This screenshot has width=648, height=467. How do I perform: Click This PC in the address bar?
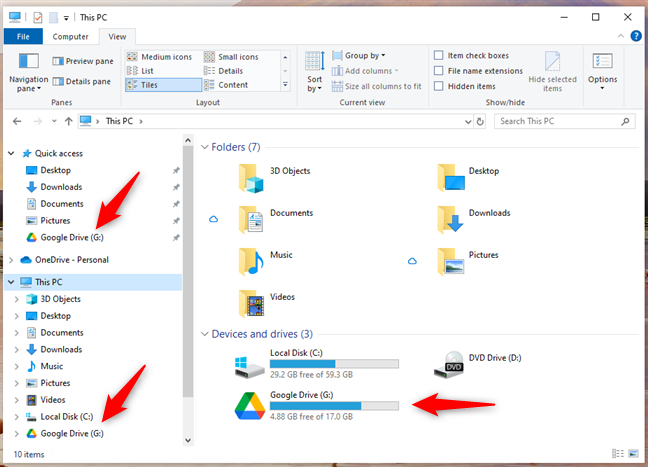click(x=119, y=121)
